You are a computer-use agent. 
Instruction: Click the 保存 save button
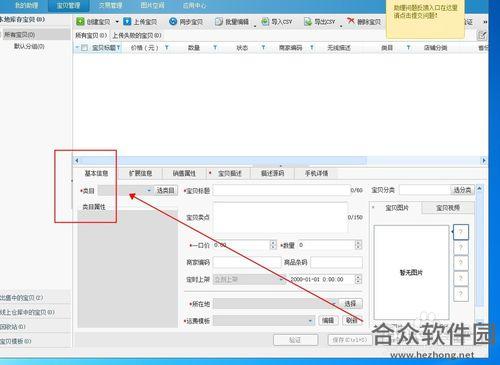pyautogui.click(x=350, y=340)
